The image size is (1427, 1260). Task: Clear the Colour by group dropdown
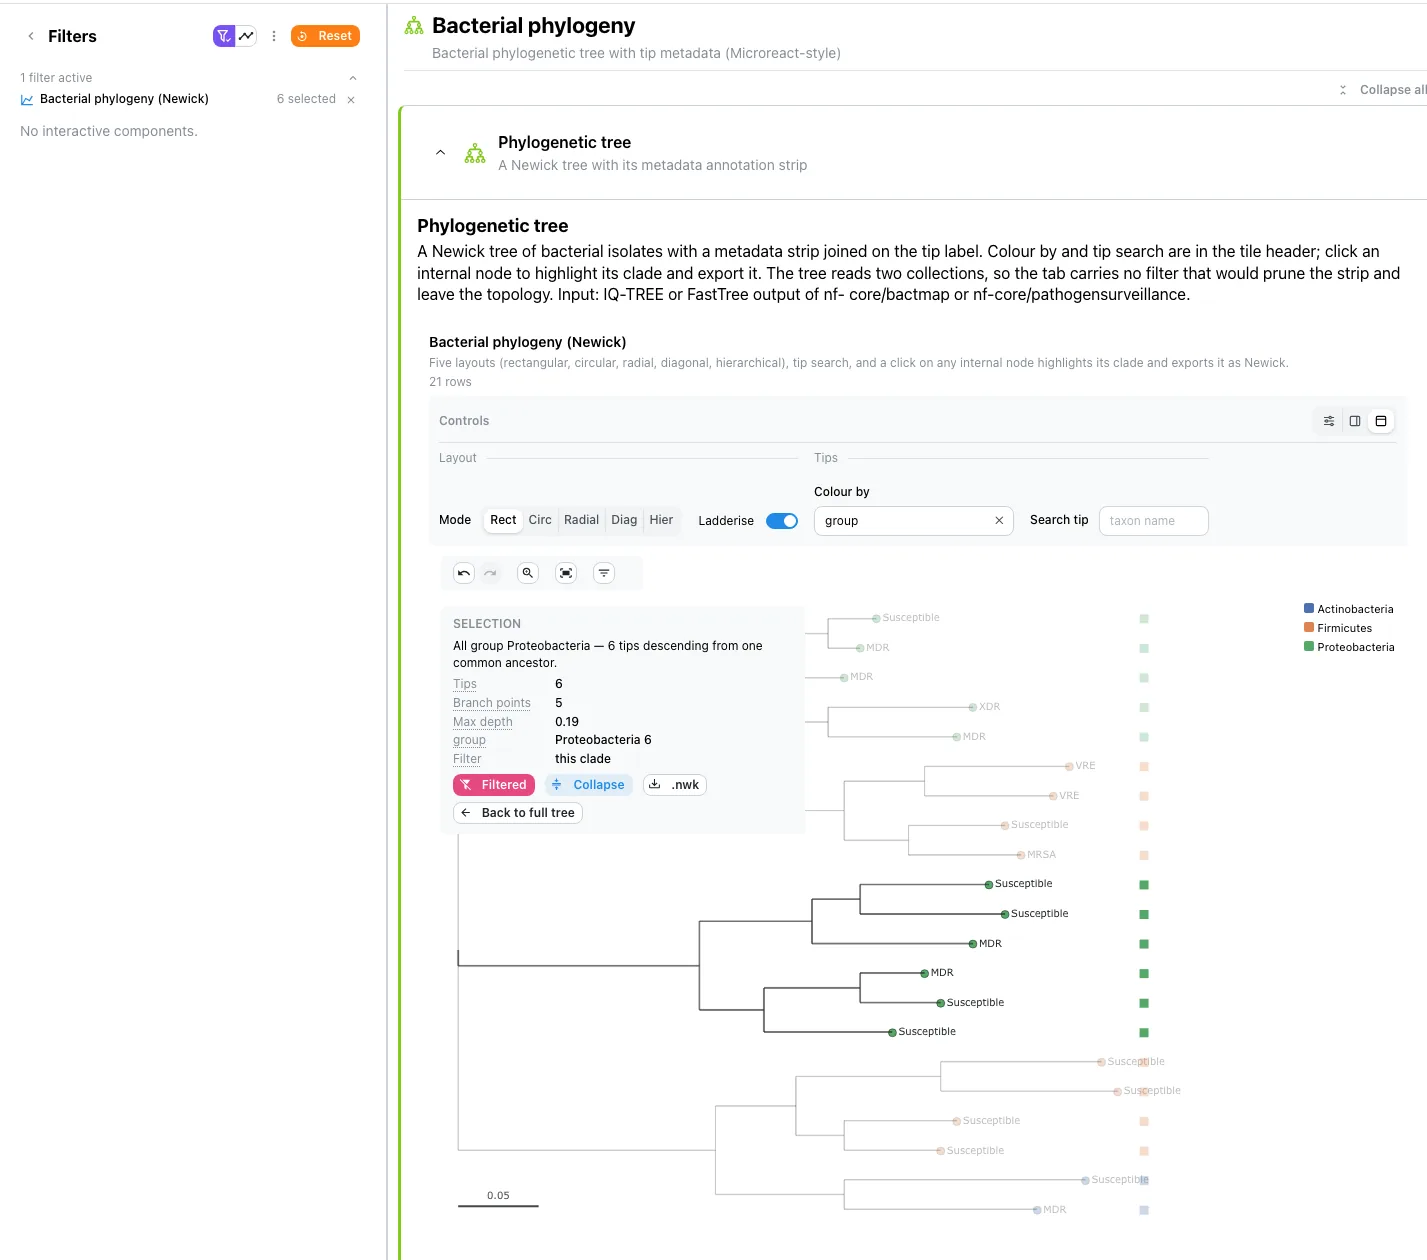(x=999, y=521)
